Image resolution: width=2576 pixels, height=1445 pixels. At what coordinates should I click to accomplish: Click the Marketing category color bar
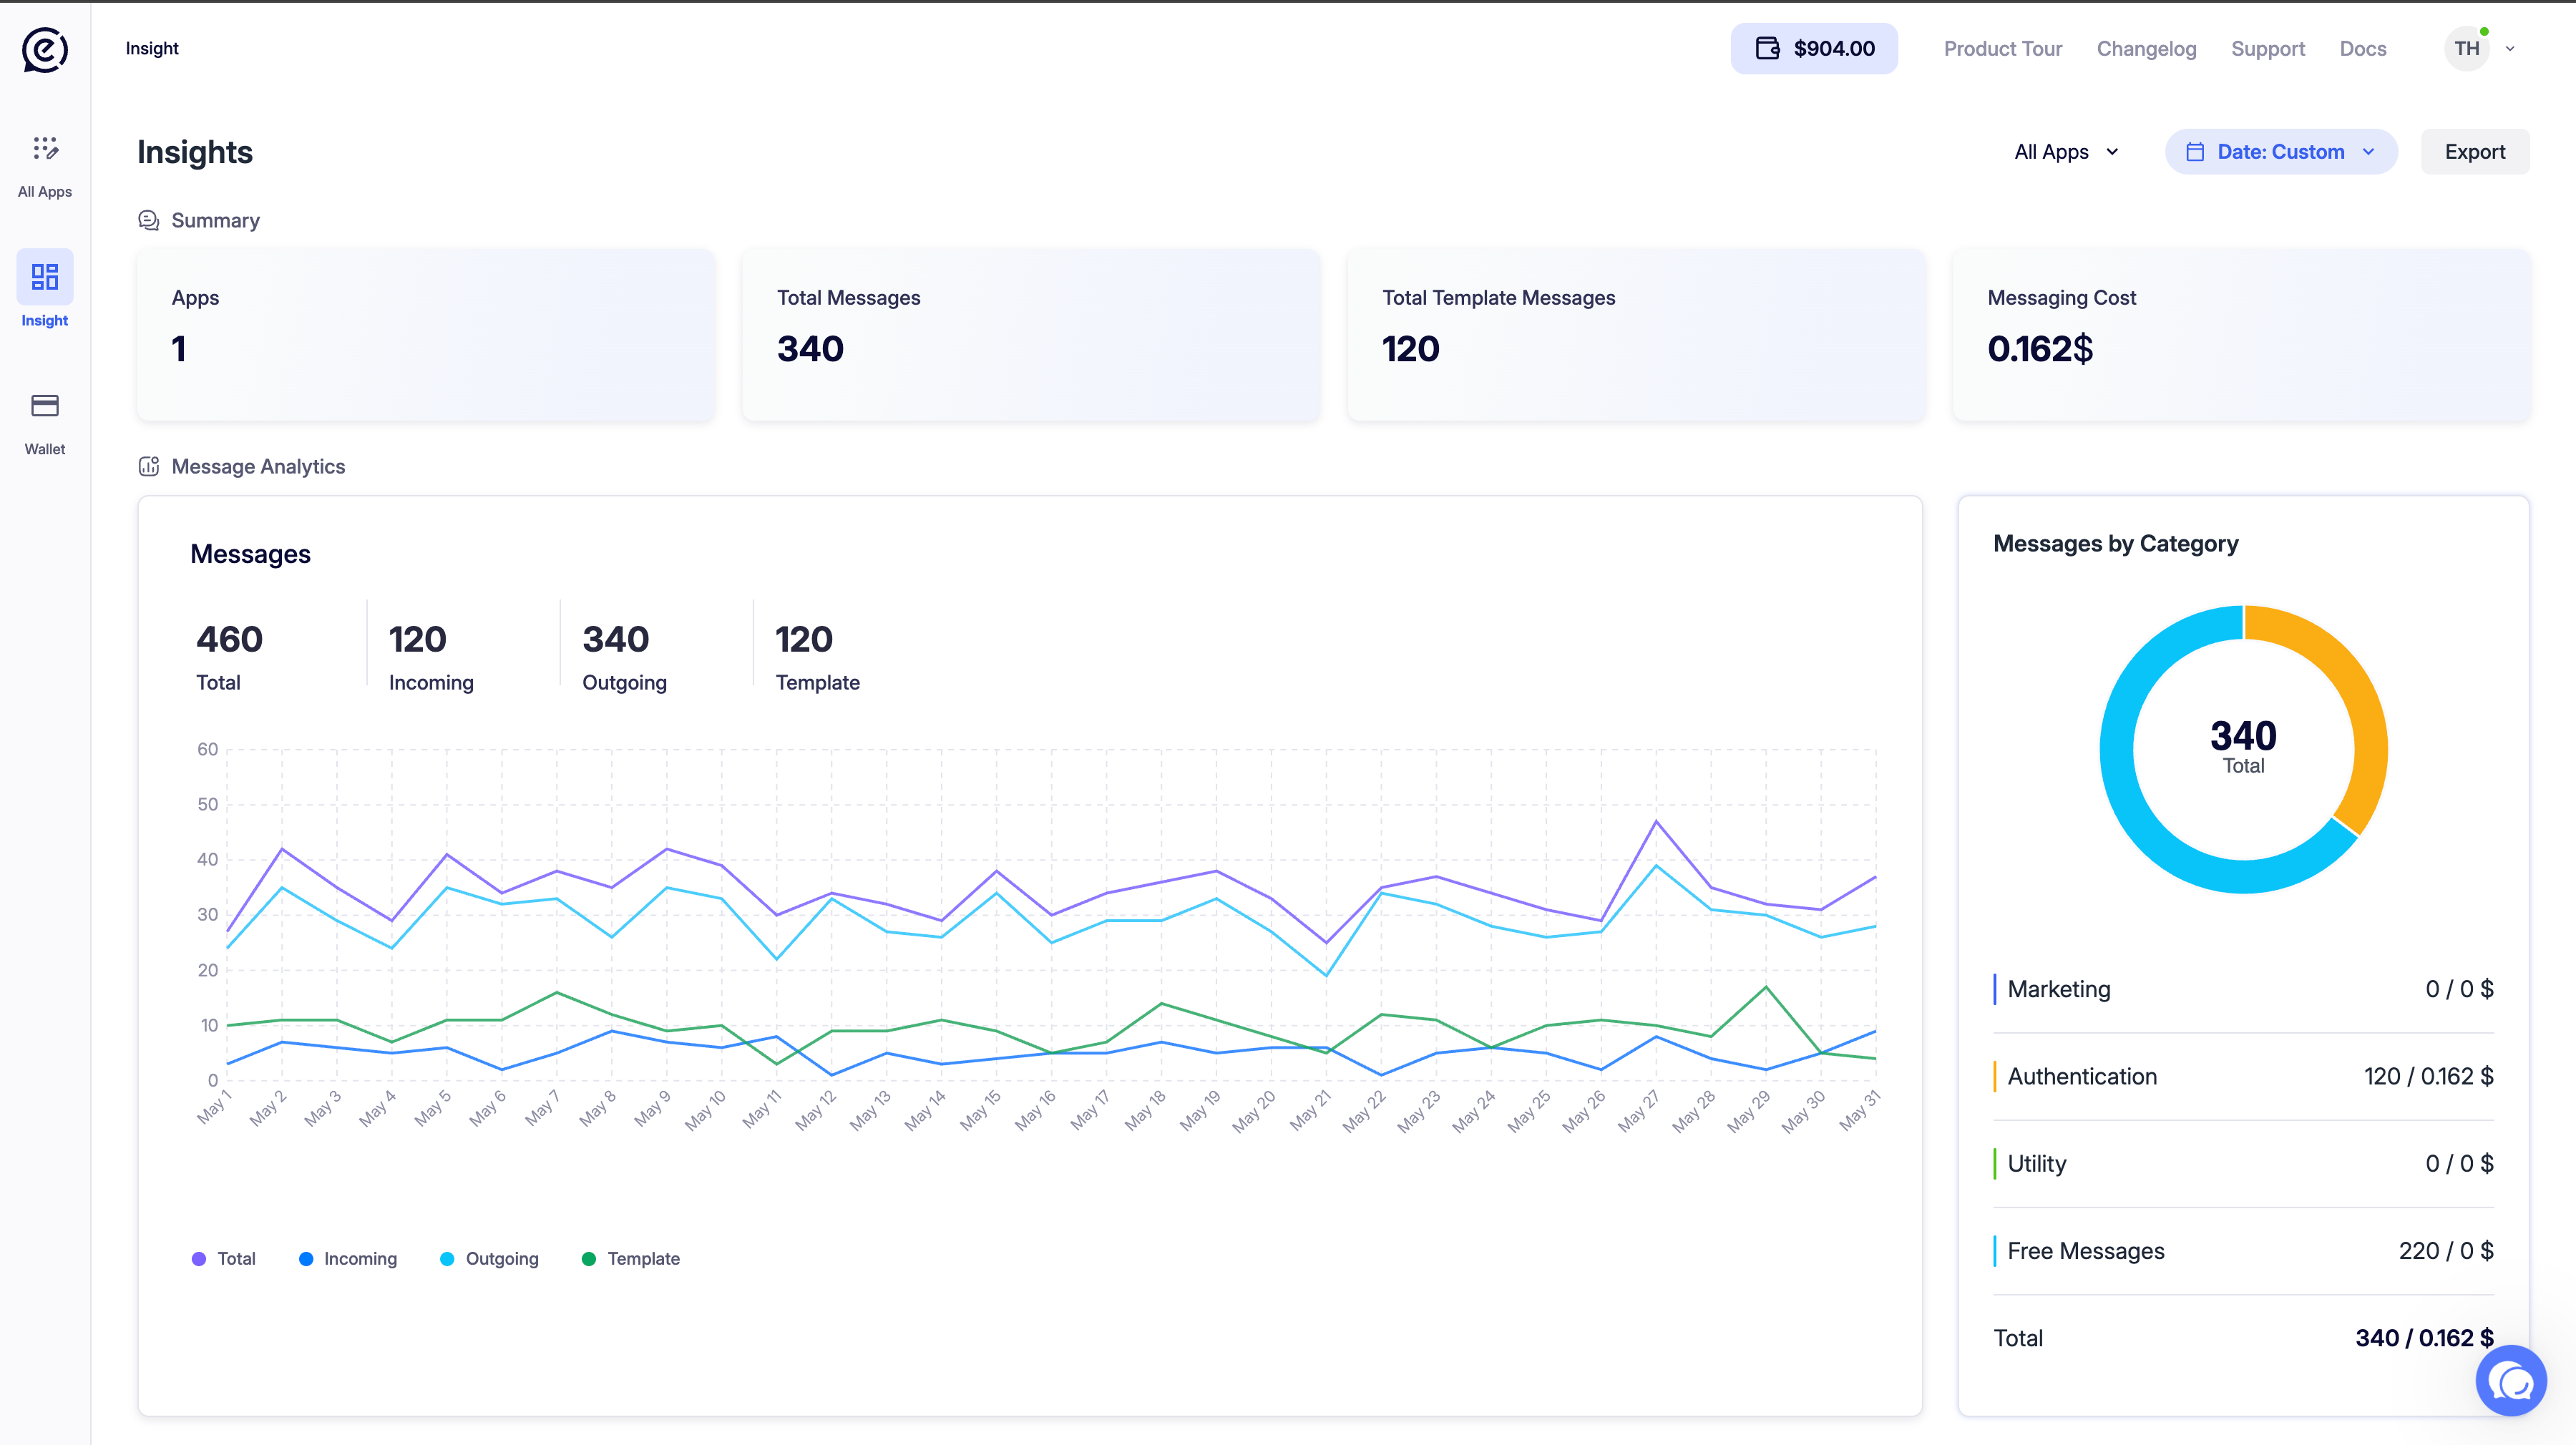click(x=1995, y=989)
